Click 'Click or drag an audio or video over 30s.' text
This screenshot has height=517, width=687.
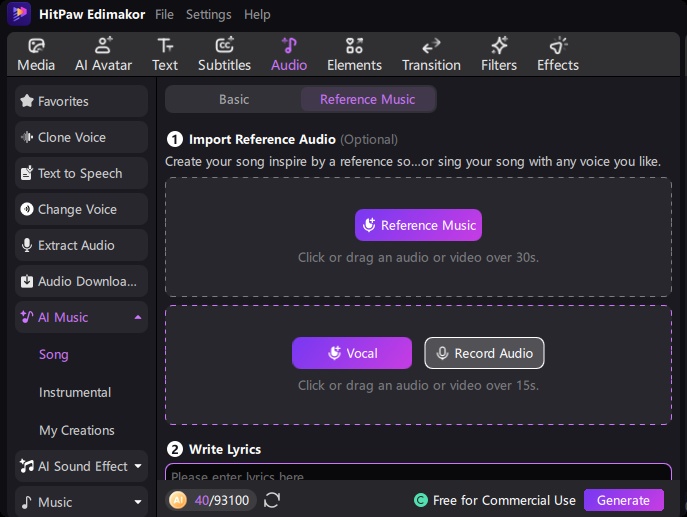(418, 257)
